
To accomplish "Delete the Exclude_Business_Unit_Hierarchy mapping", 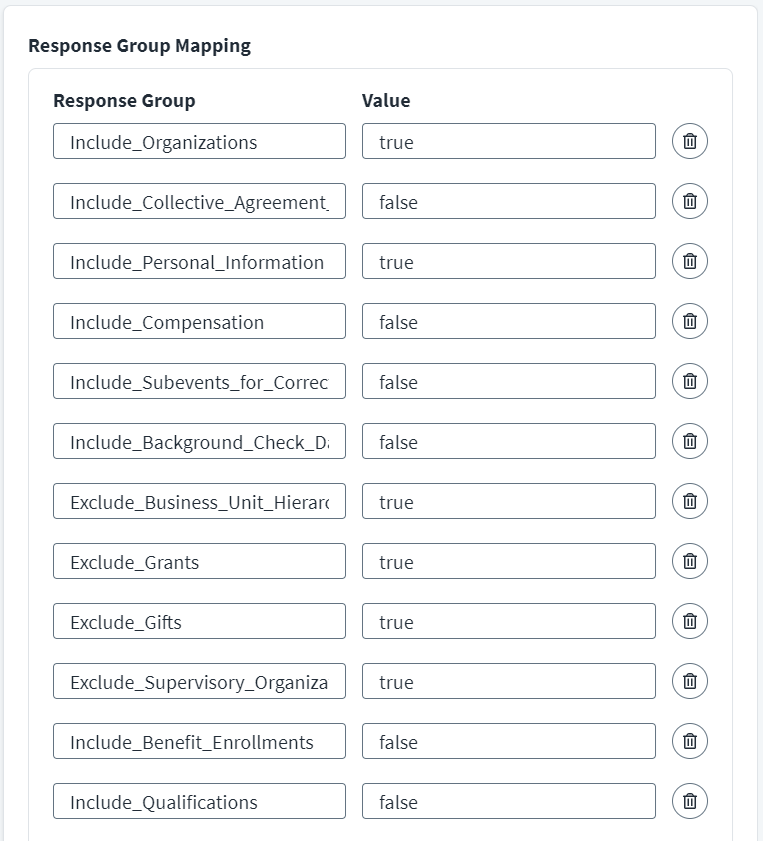I will click(689, 501).
